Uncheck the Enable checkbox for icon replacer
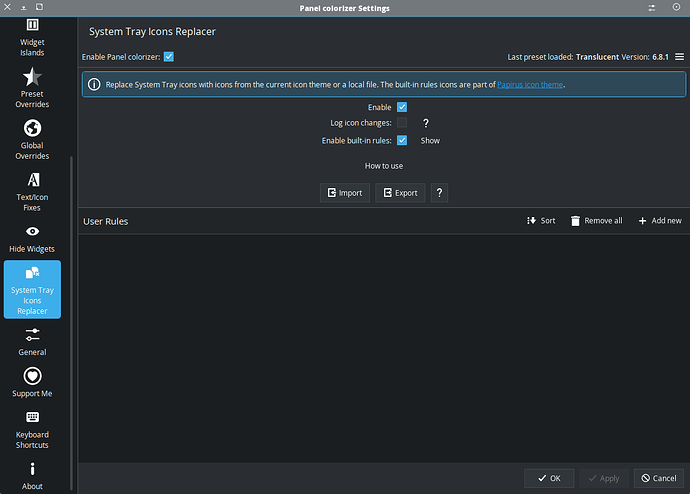Image resolution: width=690 pixels, height=494 pixels. pyautogui.click(x=402, y=106)
